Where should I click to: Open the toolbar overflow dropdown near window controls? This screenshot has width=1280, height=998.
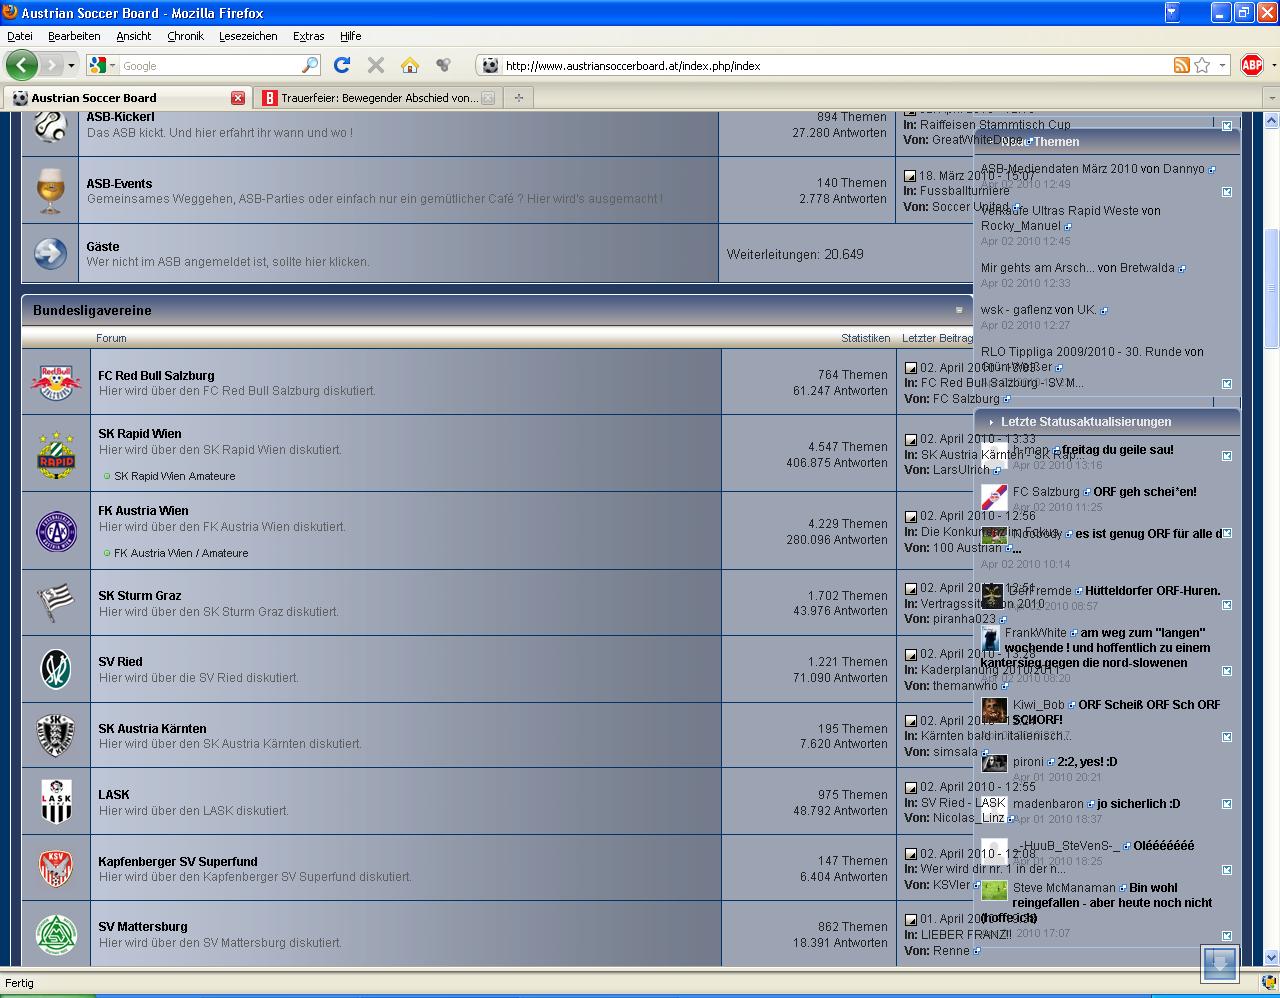point(1172,13)
